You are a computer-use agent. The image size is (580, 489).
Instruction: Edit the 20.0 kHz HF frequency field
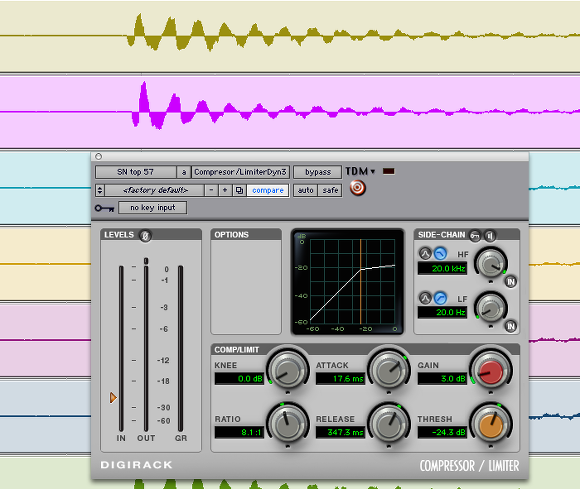click(x=442, y=268)
